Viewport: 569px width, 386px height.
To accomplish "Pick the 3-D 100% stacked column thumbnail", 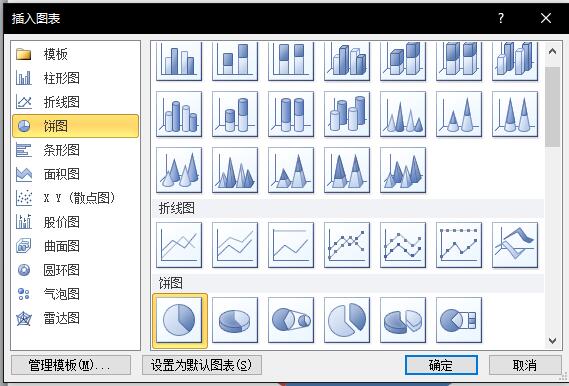I will pos(459,61).
